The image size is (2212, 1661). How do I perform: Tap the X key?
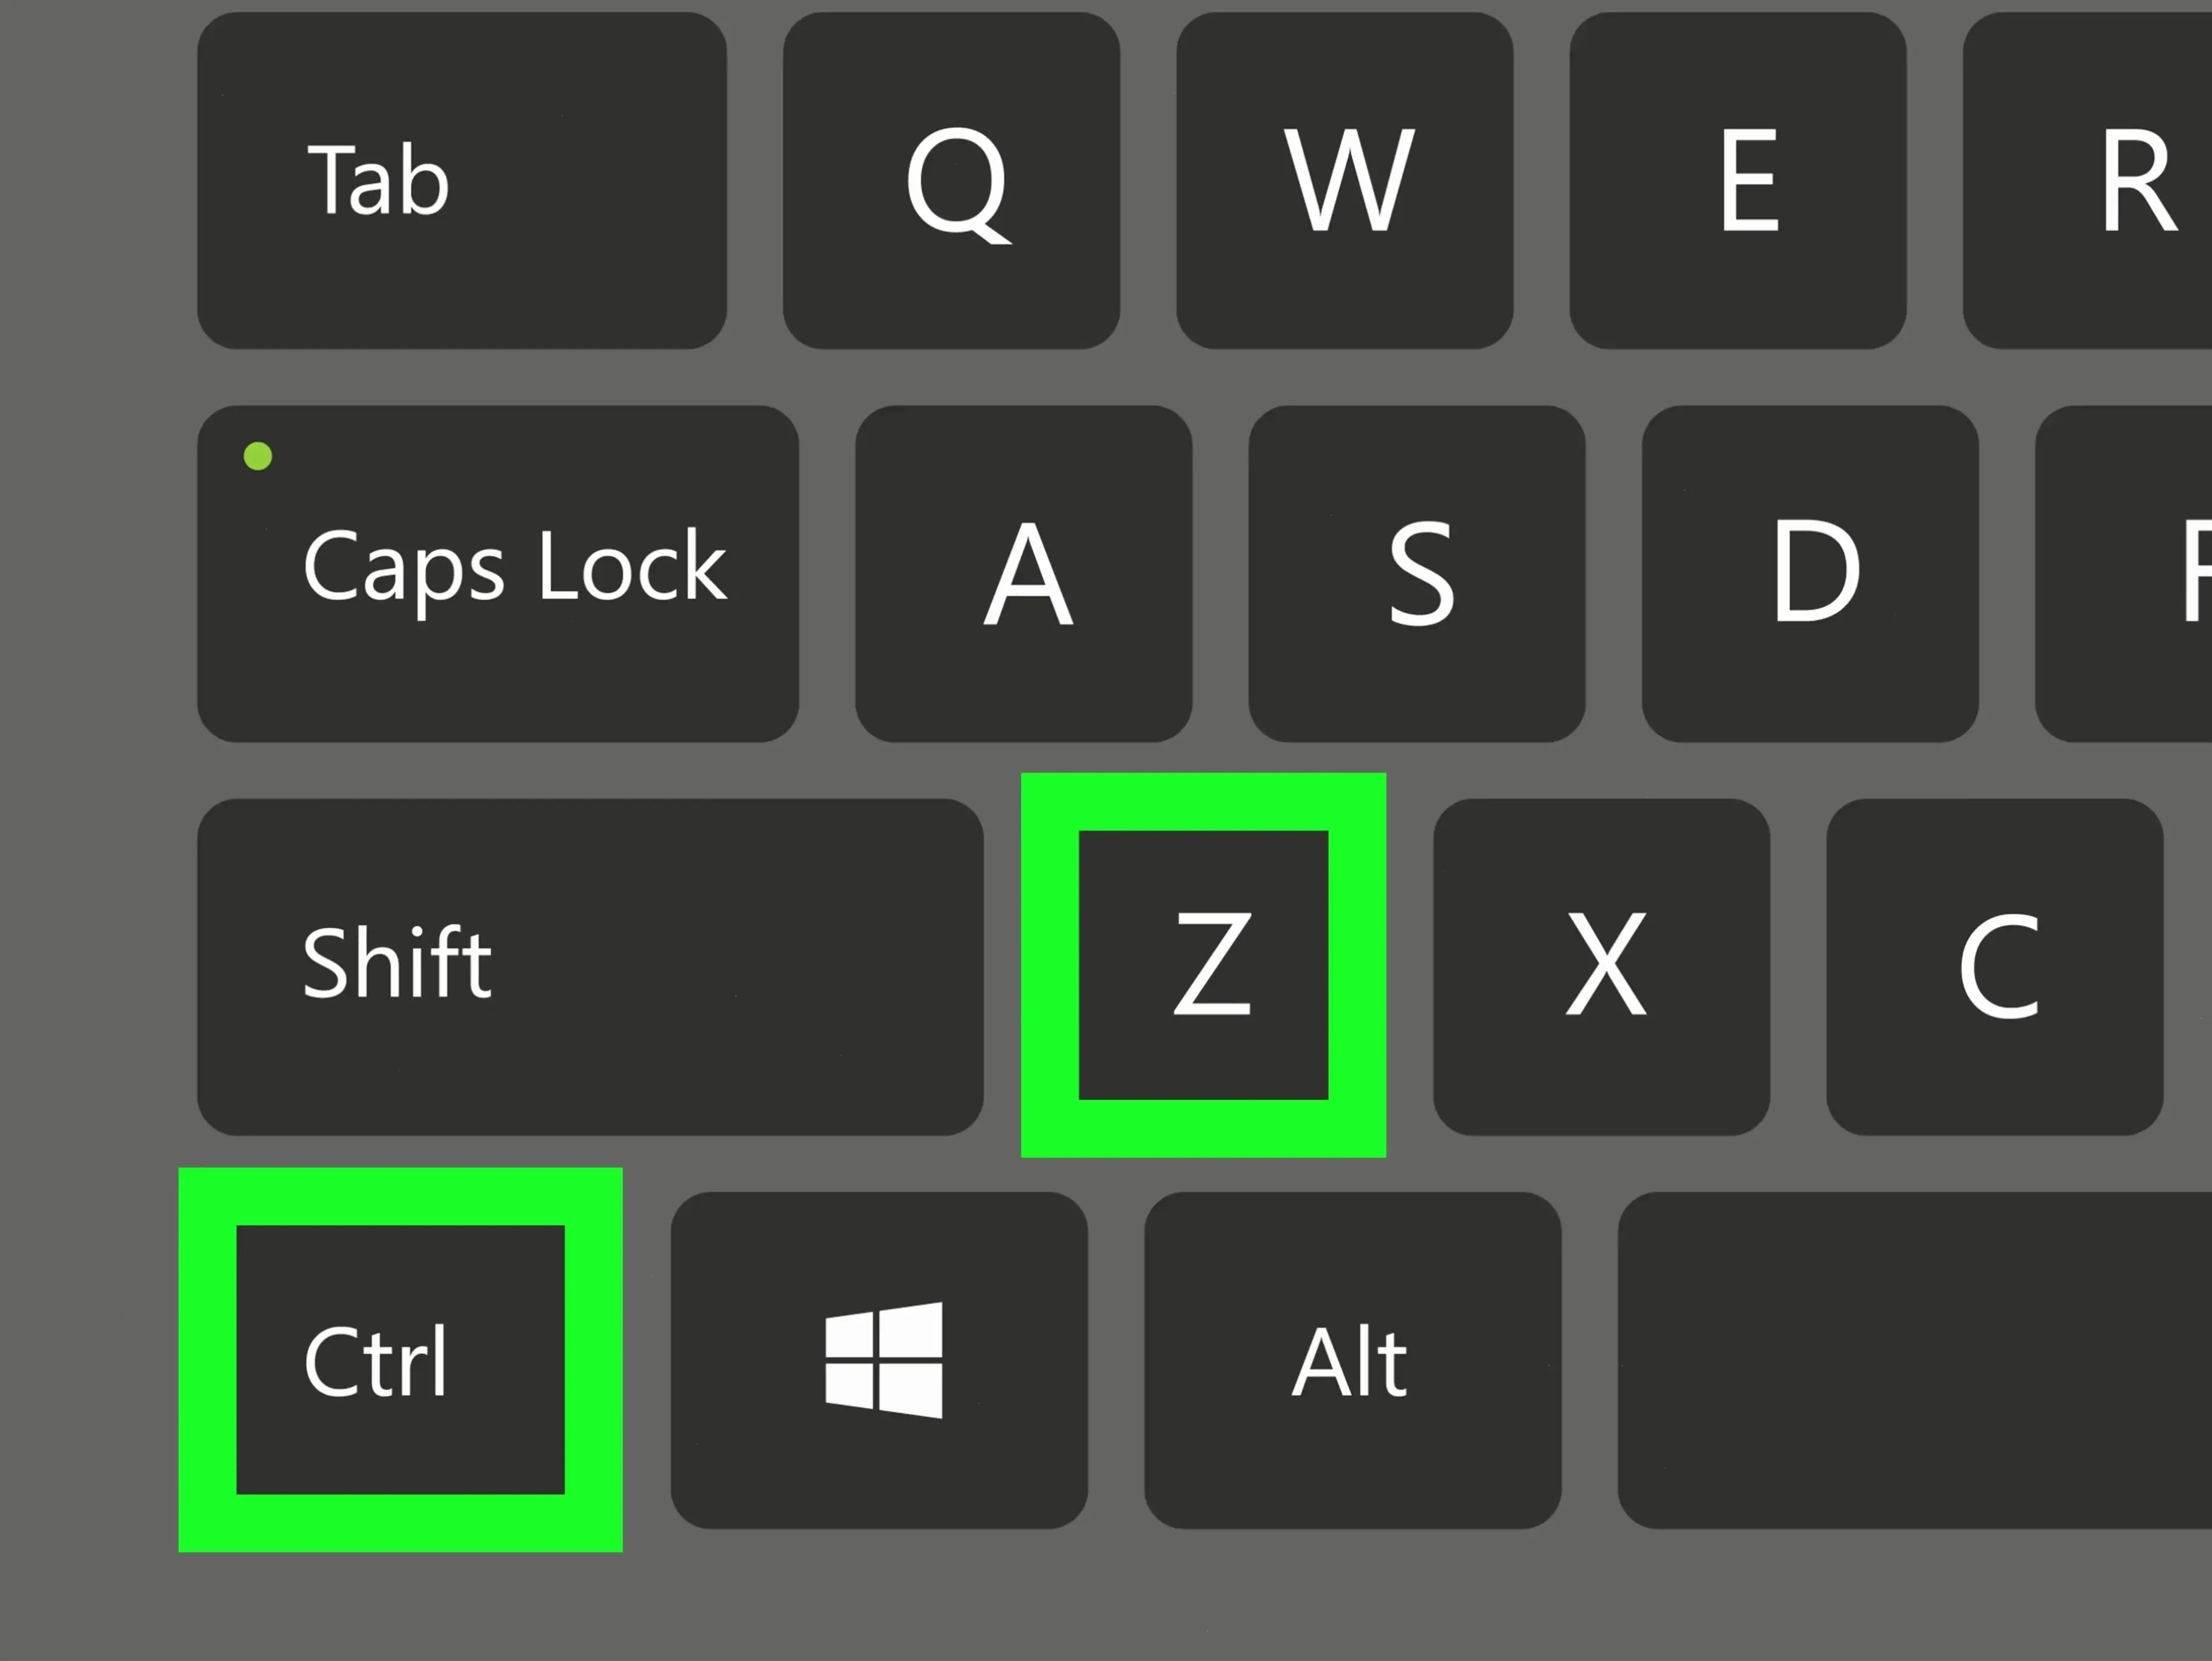(x=1601, y=967)
